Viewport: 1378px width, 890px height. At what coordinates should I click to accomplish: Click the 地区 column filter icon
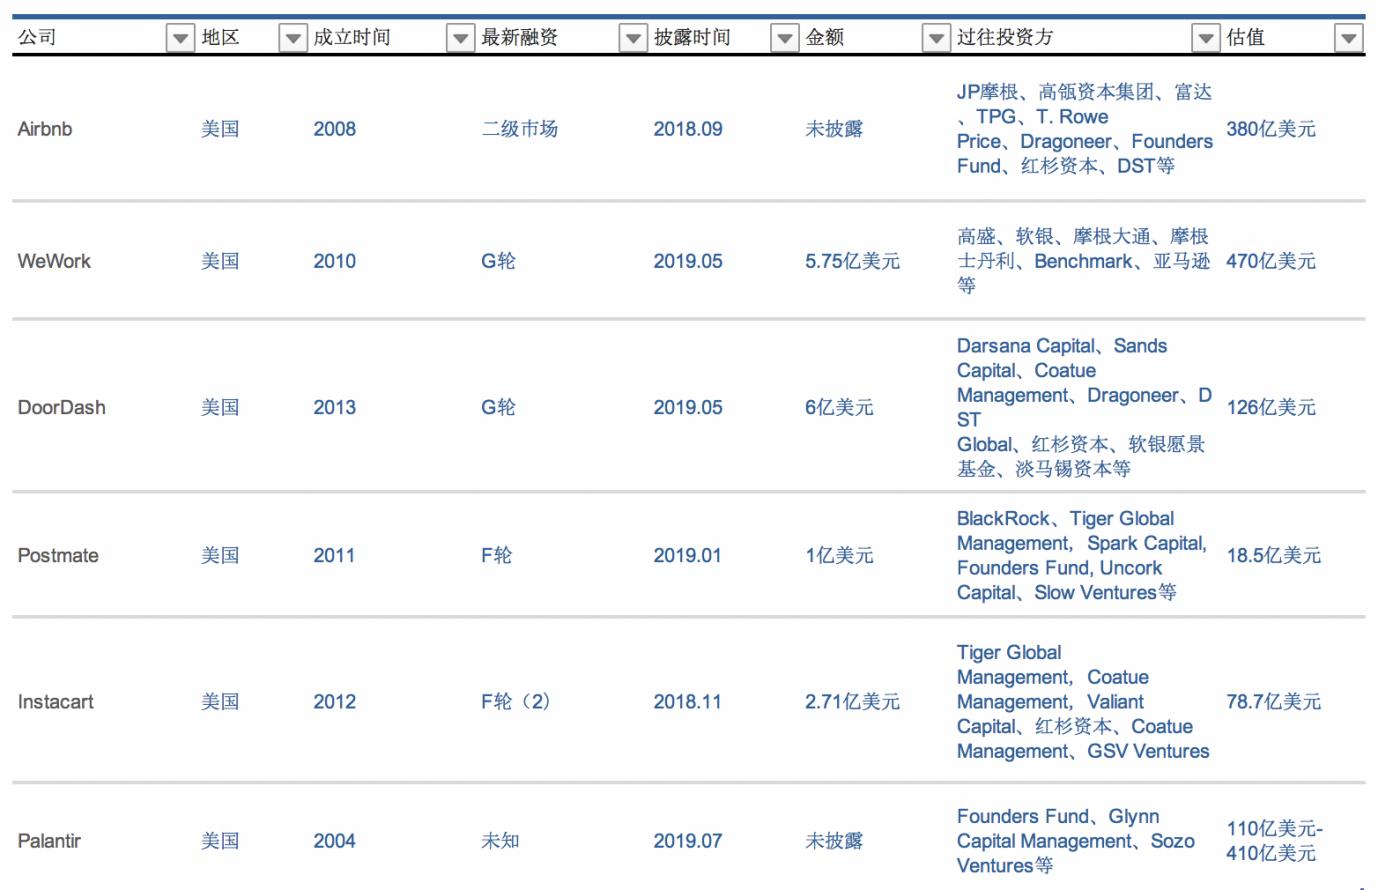[292, 37]
